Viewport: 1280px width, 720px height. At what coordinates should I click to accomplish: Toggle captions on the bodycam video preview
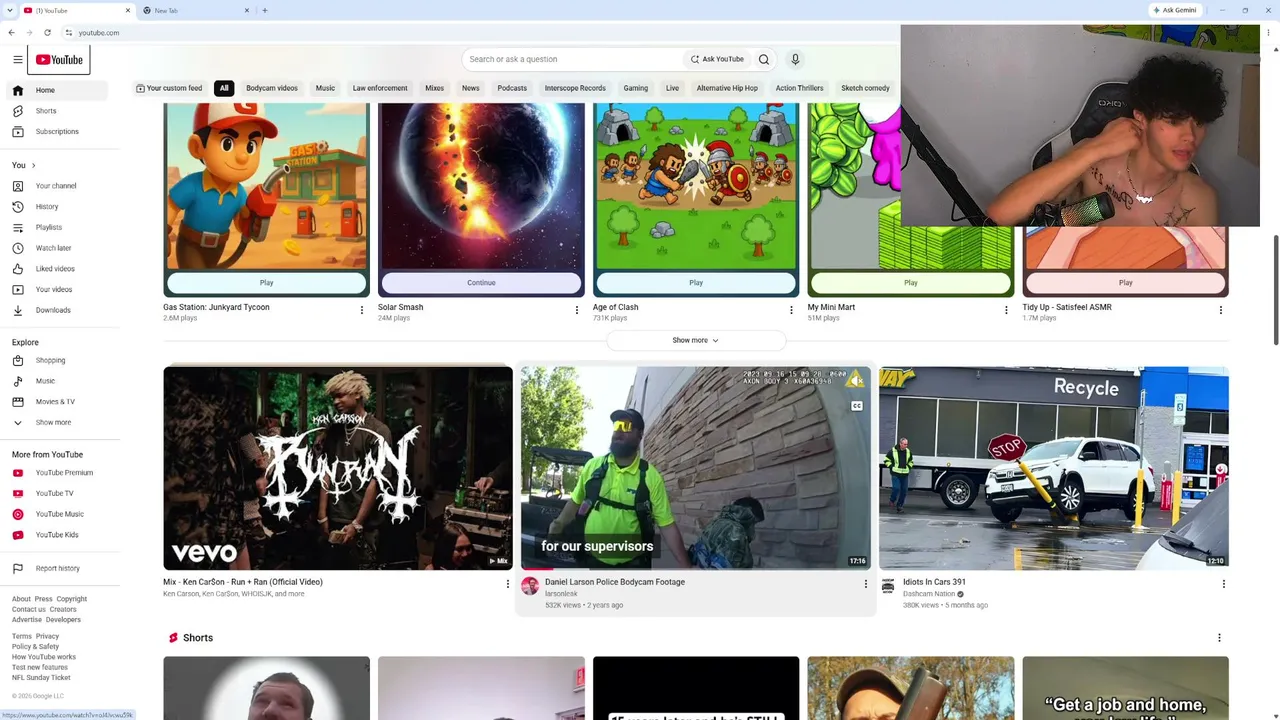point(856,405)
